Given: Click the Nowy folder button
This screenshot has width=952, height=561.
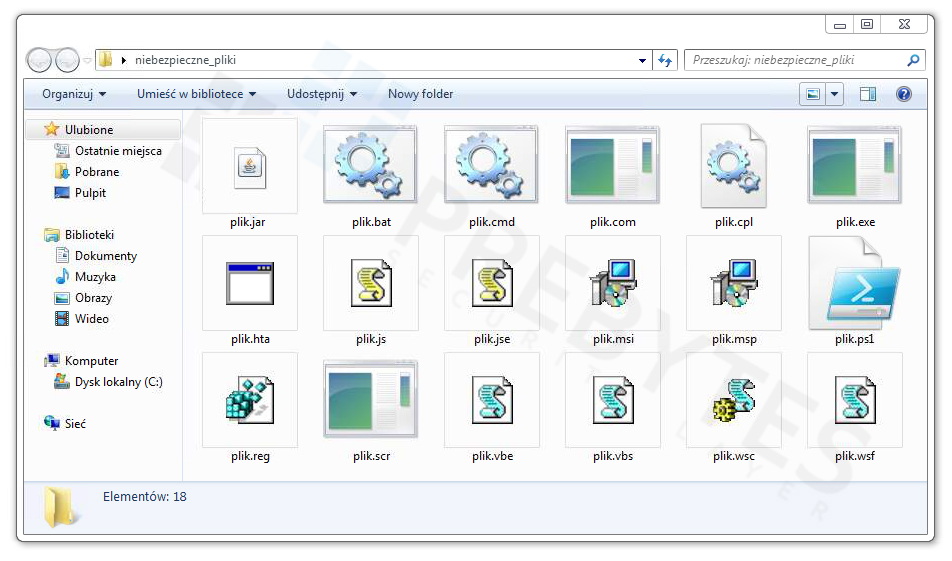Looking at the screenshot, I should click(420, 94).
